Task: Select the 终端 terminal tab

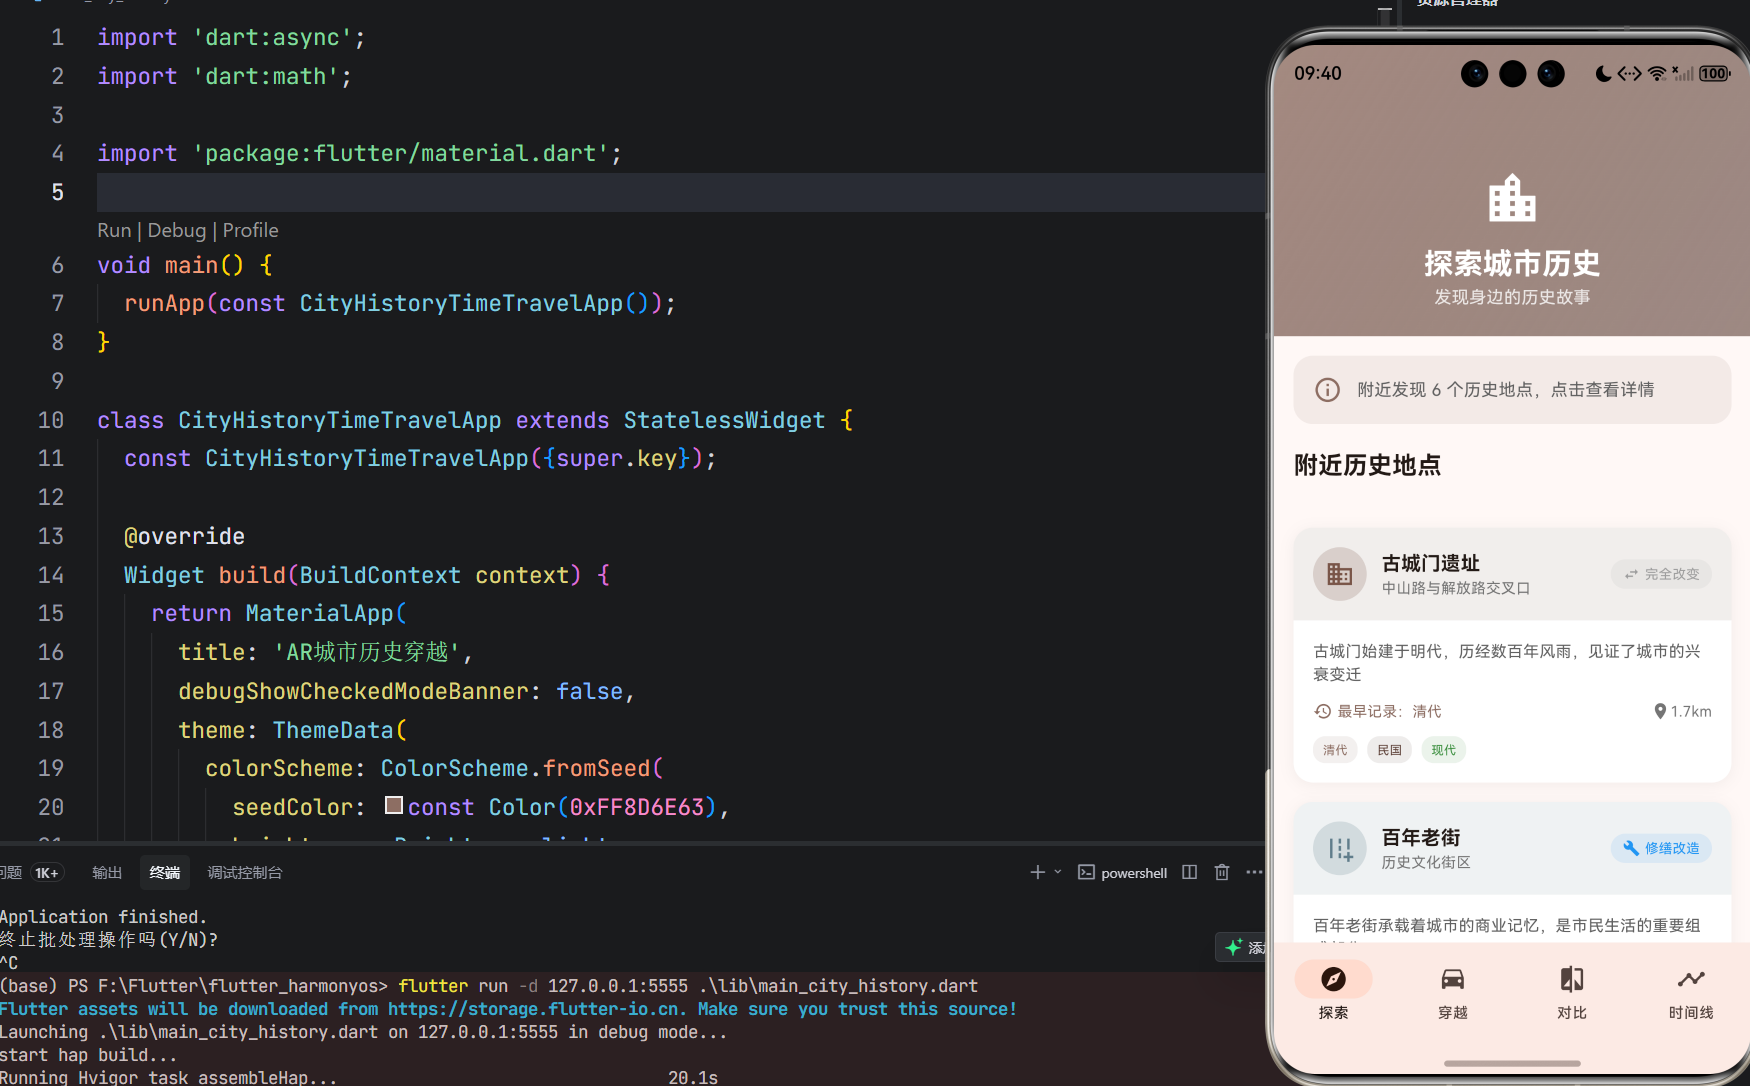Action: pyautogui.click(x=165, y=872)
